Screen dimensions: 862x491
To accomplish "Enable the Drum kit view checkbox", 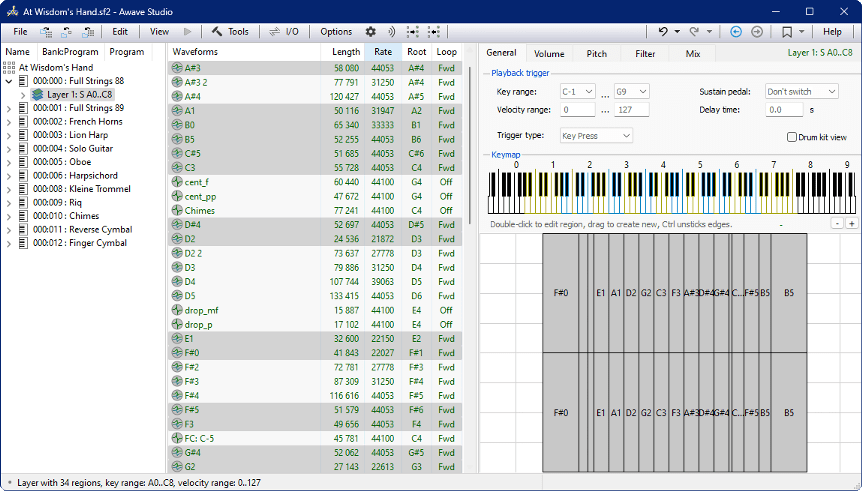I will point(792,137).
